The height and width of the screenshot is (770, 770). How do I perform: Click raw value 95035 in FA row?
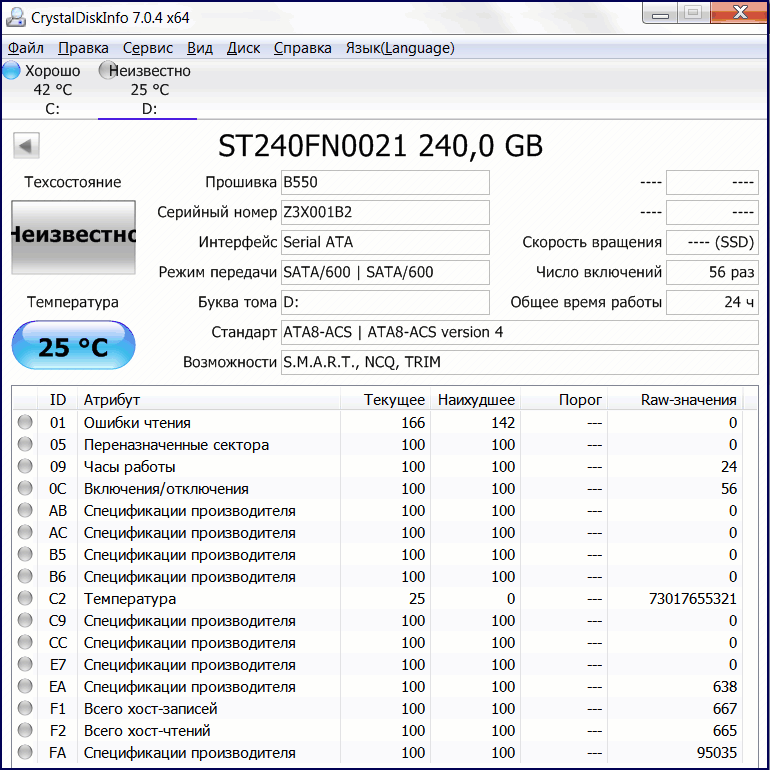point(717,753)
